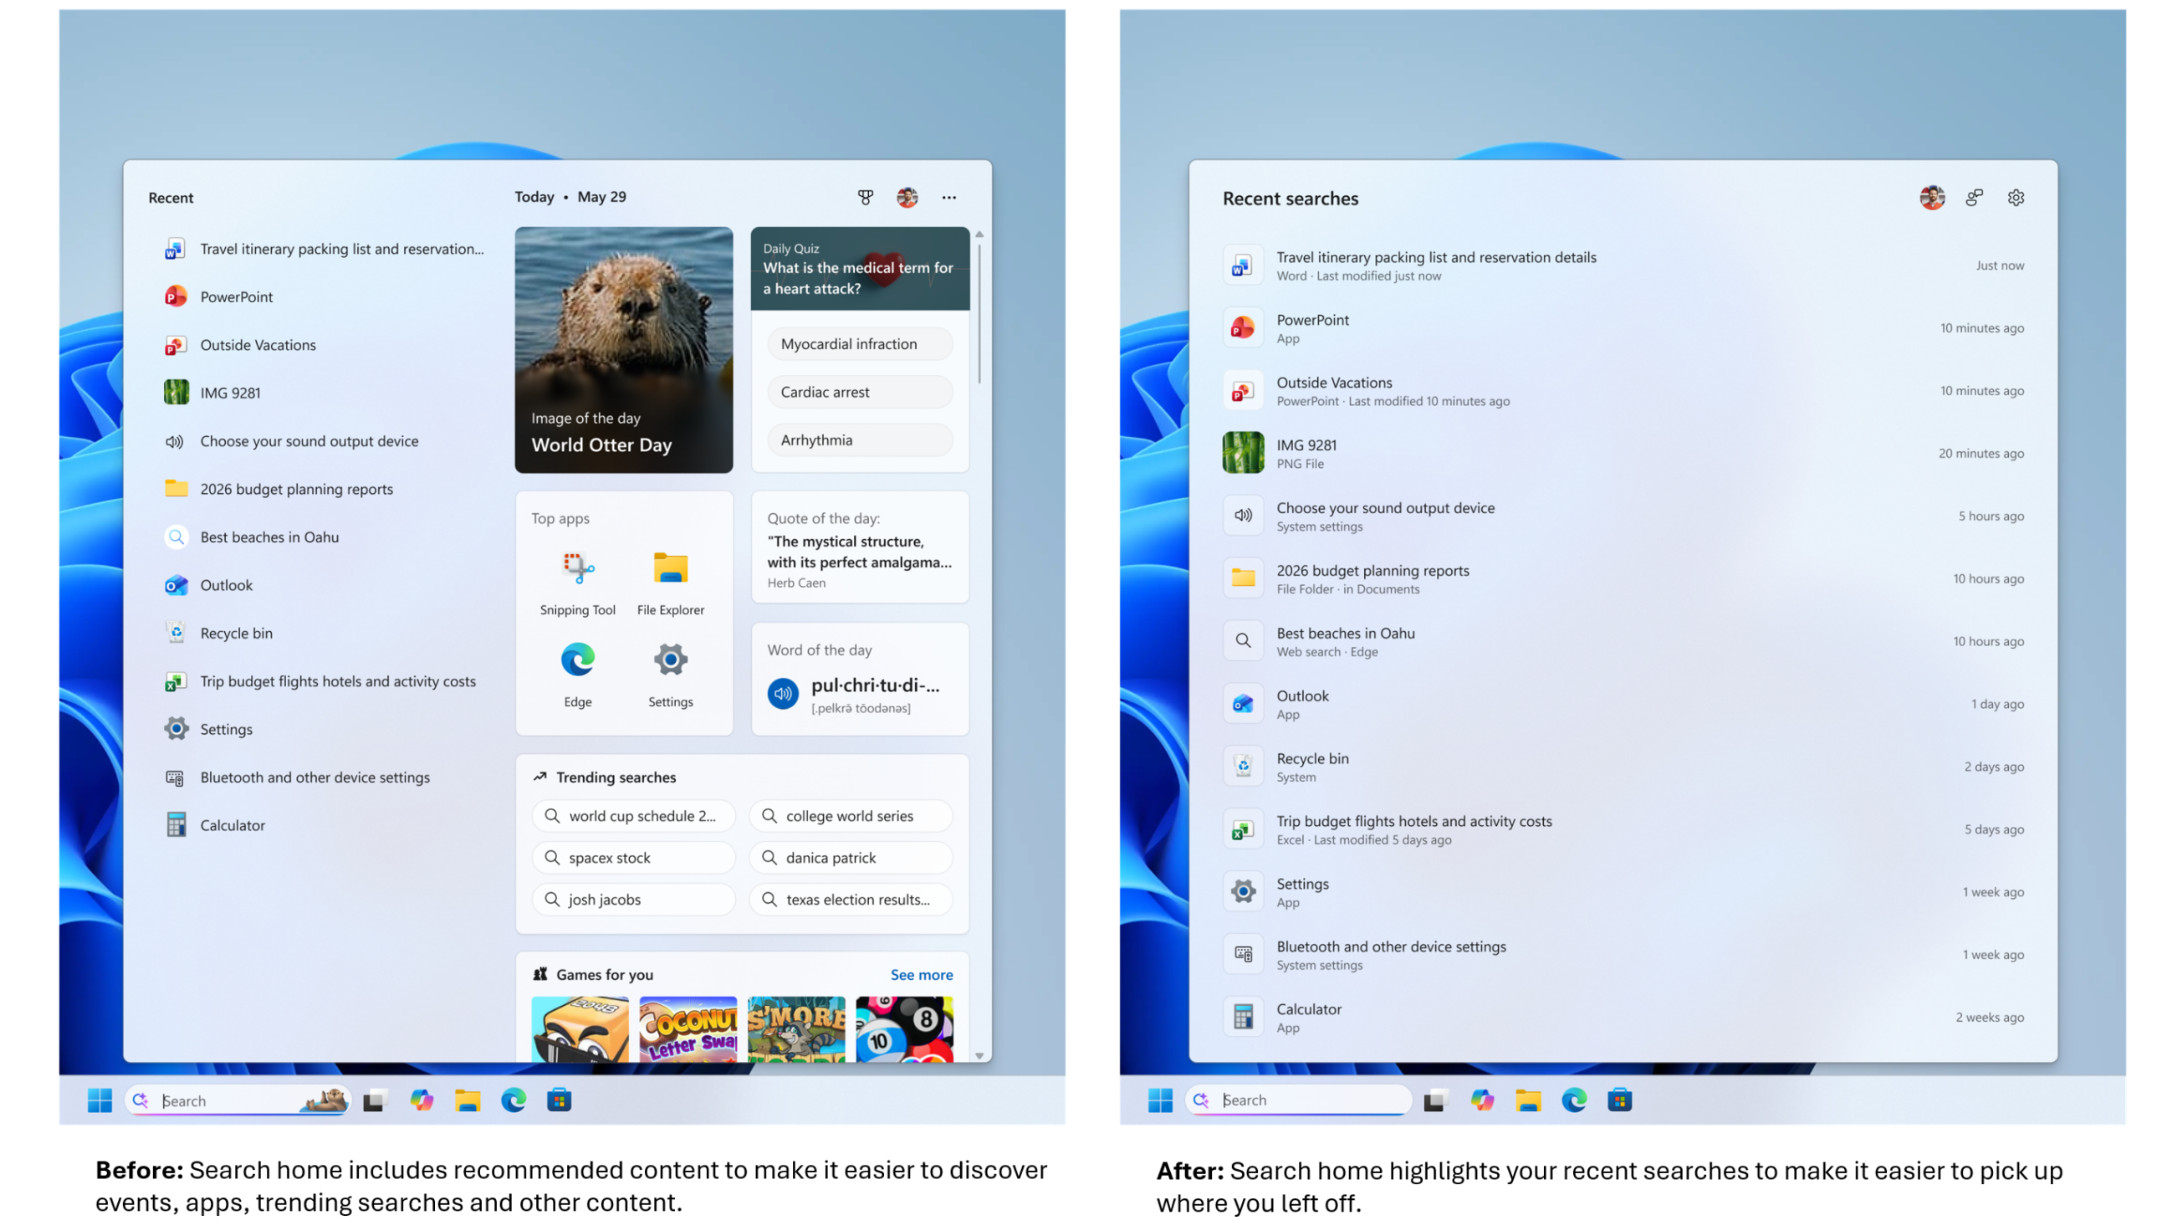This screenshot has width=2181, height=1227.
Task: Open the rewards trophy icon in Before panel
Action: pyautogui.click(x=865, y=197)
